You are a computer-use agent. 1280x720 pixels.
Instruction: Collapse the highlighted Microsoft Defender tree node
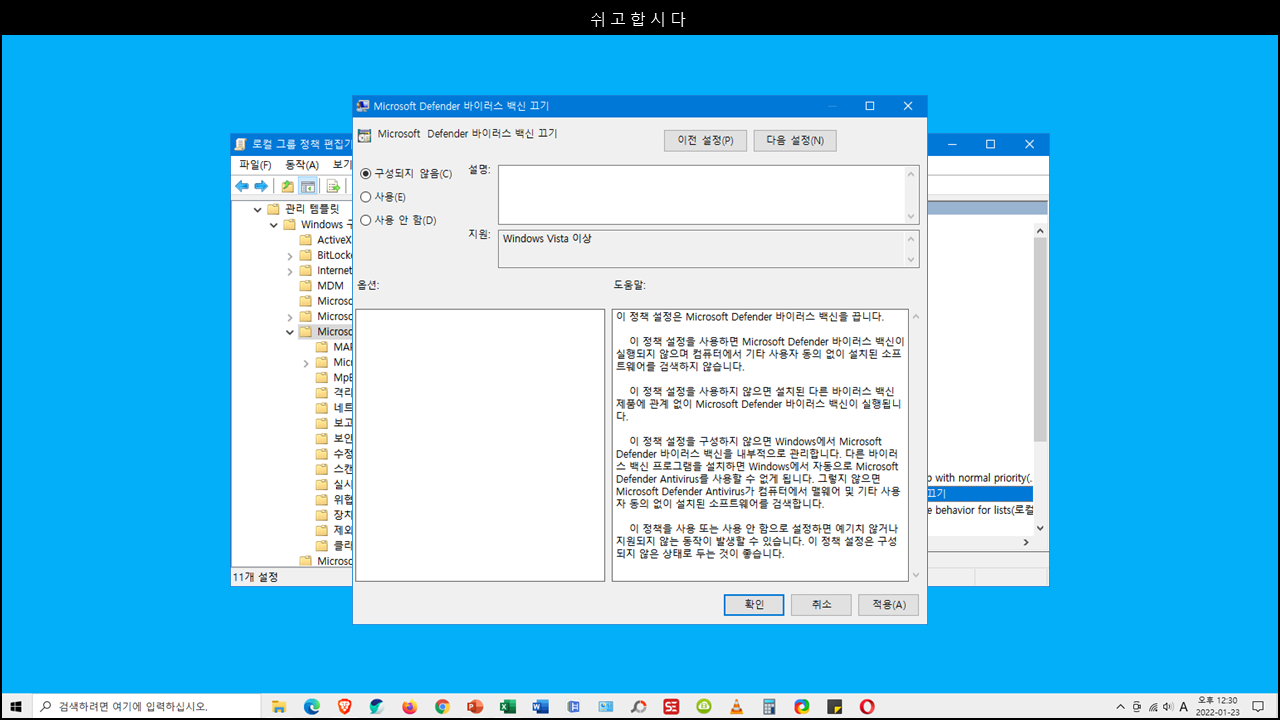point(290,332)
